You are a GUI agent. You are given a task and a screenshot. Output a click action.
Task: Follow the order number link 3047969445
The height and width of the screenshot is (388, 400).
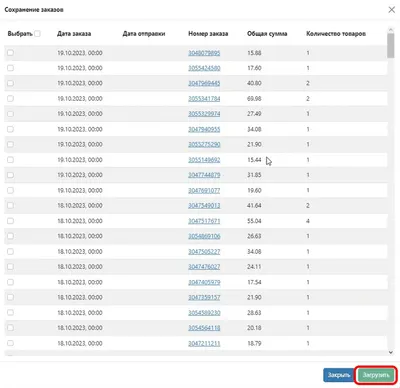(x=204, y=83)
